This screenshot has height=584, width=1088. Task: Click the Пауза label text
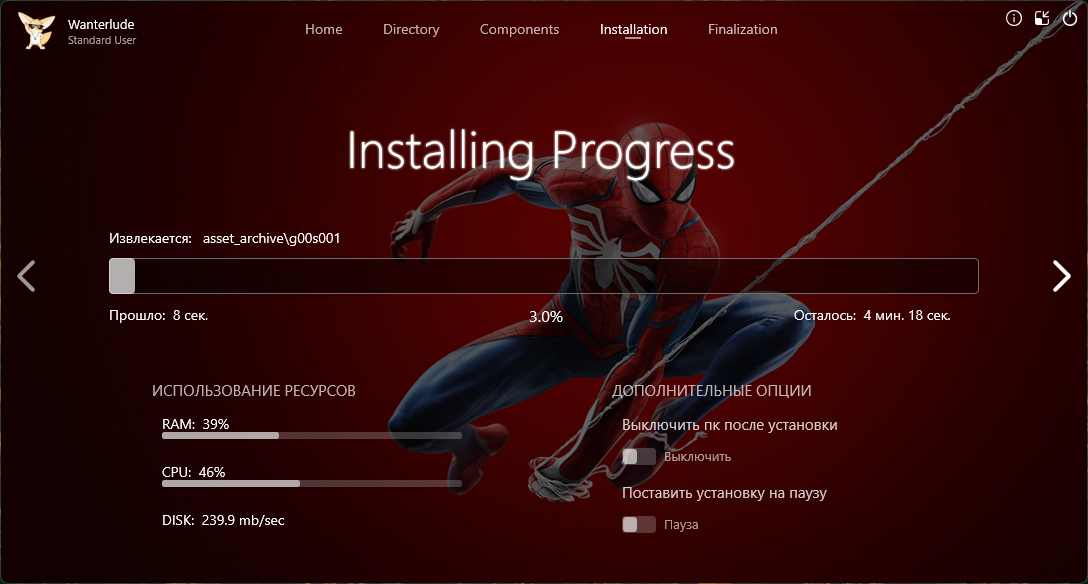681,525
